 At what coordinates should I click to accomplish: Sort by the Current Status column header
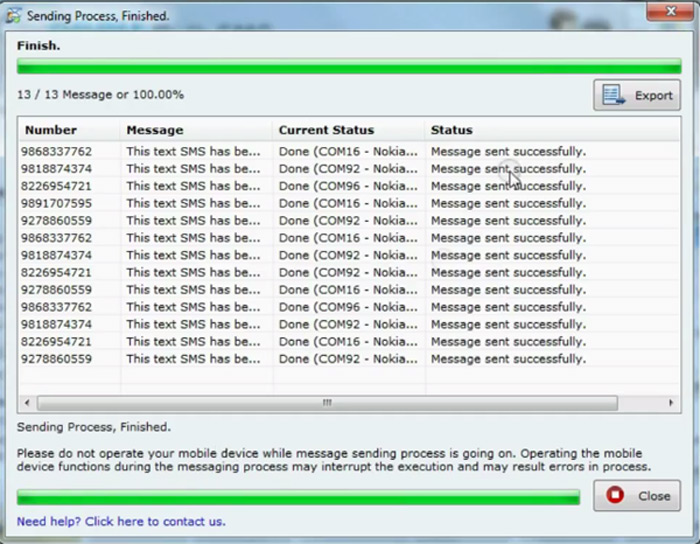coord(348,130)
